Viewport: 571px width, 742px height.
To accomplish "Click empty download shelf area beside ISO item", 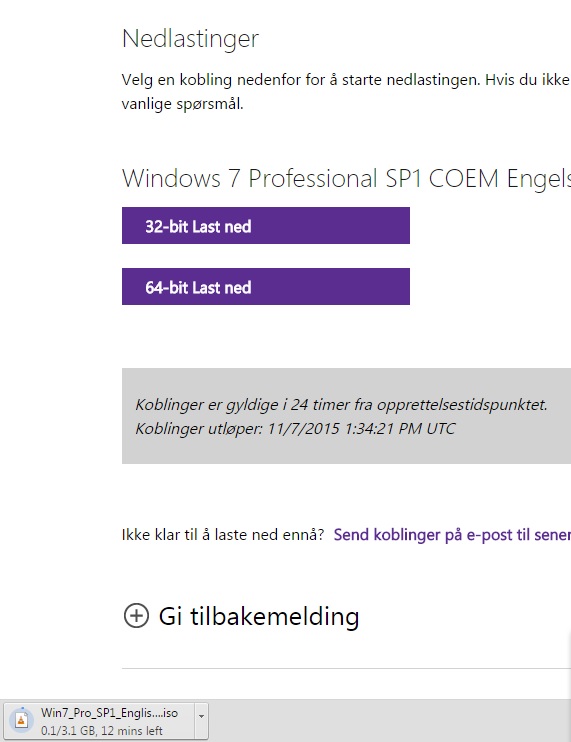I will 388,721.
